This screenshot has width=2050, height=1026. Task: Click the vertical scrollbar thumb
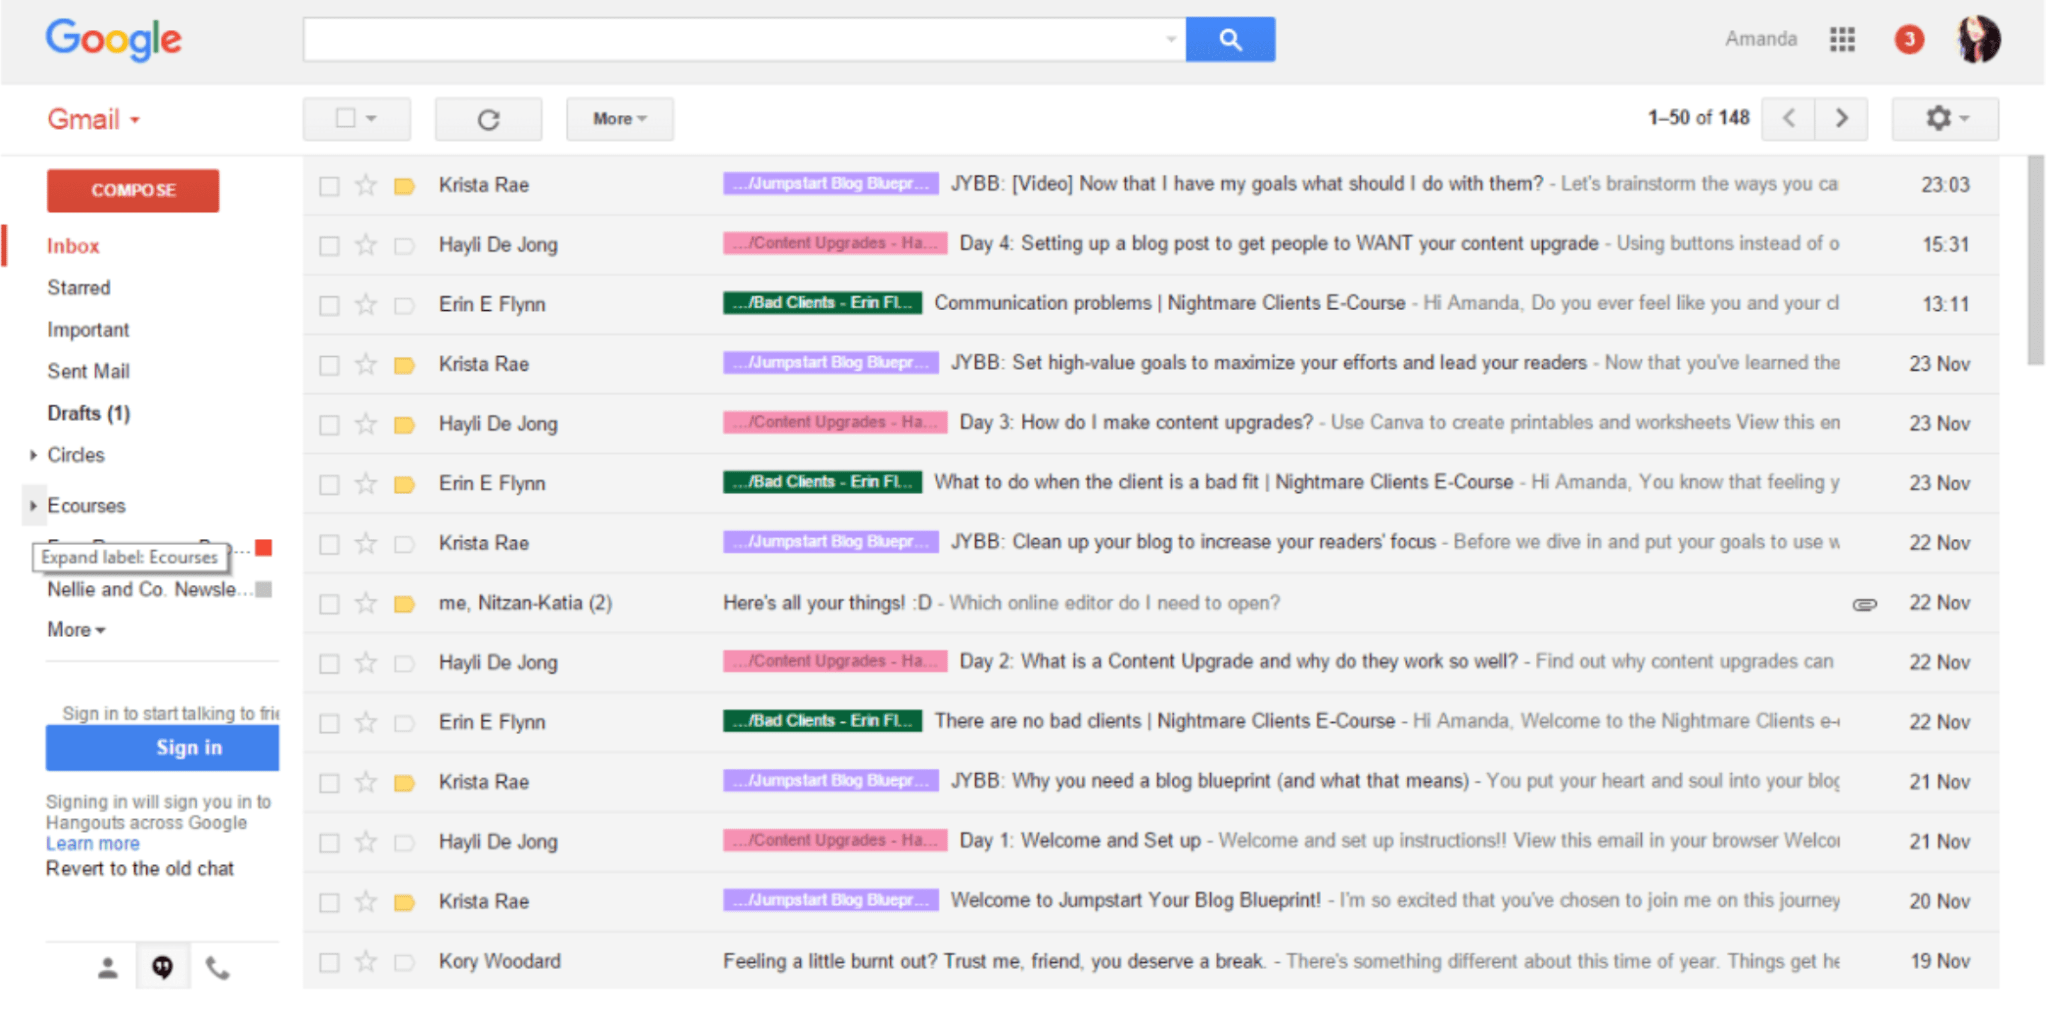coord(2036,260)
